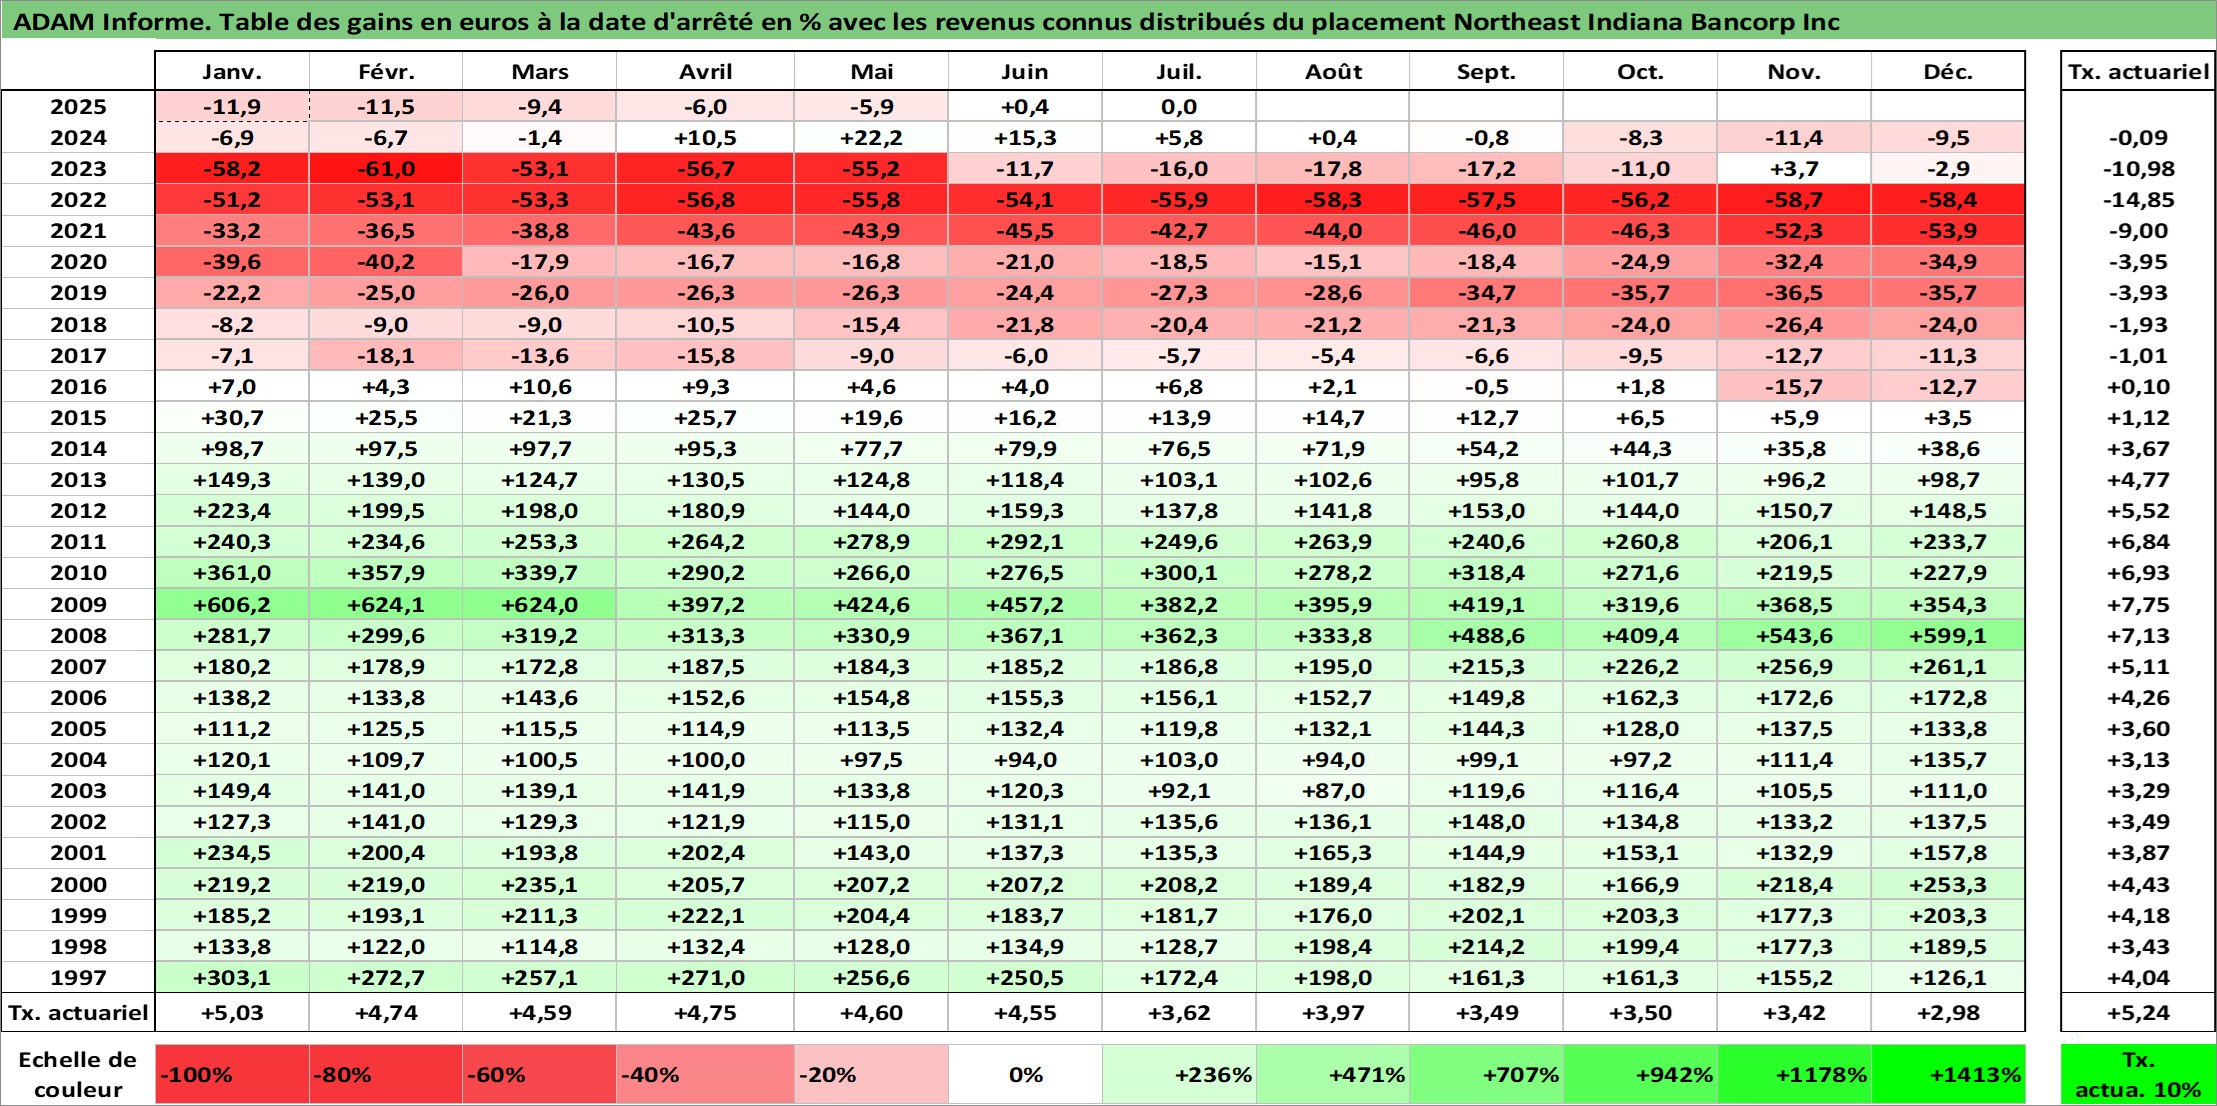Select cell +98,7 for January 2014

[x=232, y=449]
